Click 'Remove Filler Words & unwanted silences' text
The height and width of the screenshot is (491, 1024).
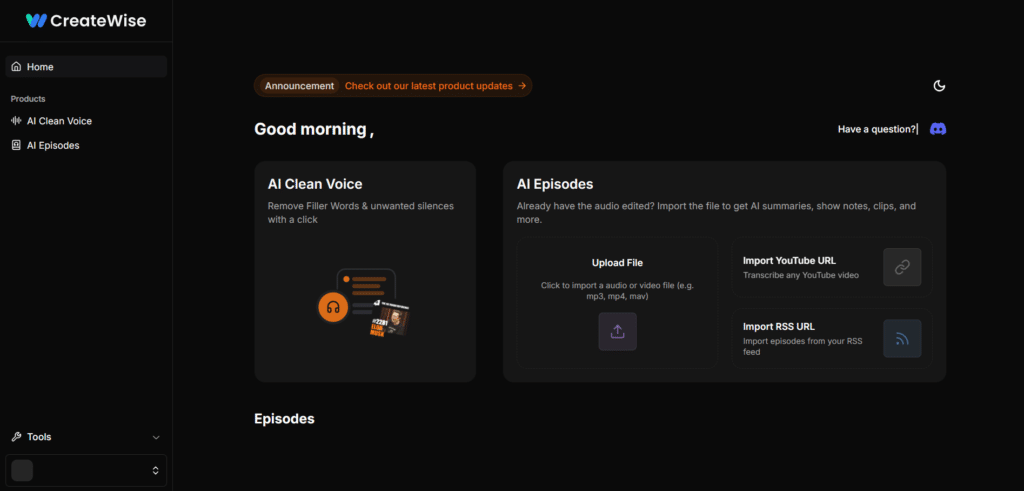point(360,213)
